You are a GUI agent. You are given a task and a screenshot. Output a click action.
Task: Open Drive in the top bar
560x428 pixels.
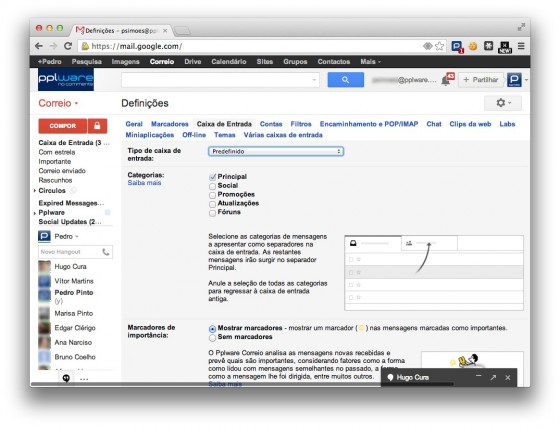click(x=192, y=62)
